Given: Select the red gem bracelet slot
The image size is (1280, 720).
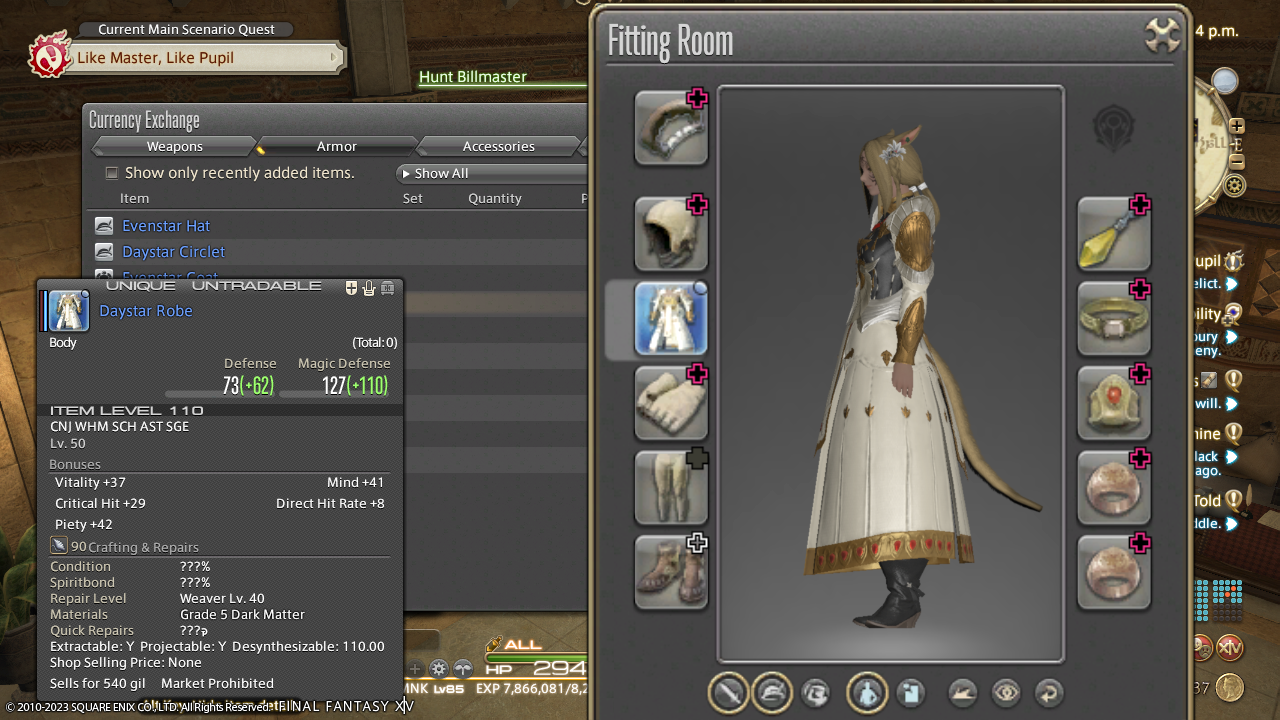Looking at the screenshot, I should (1113, 403).
